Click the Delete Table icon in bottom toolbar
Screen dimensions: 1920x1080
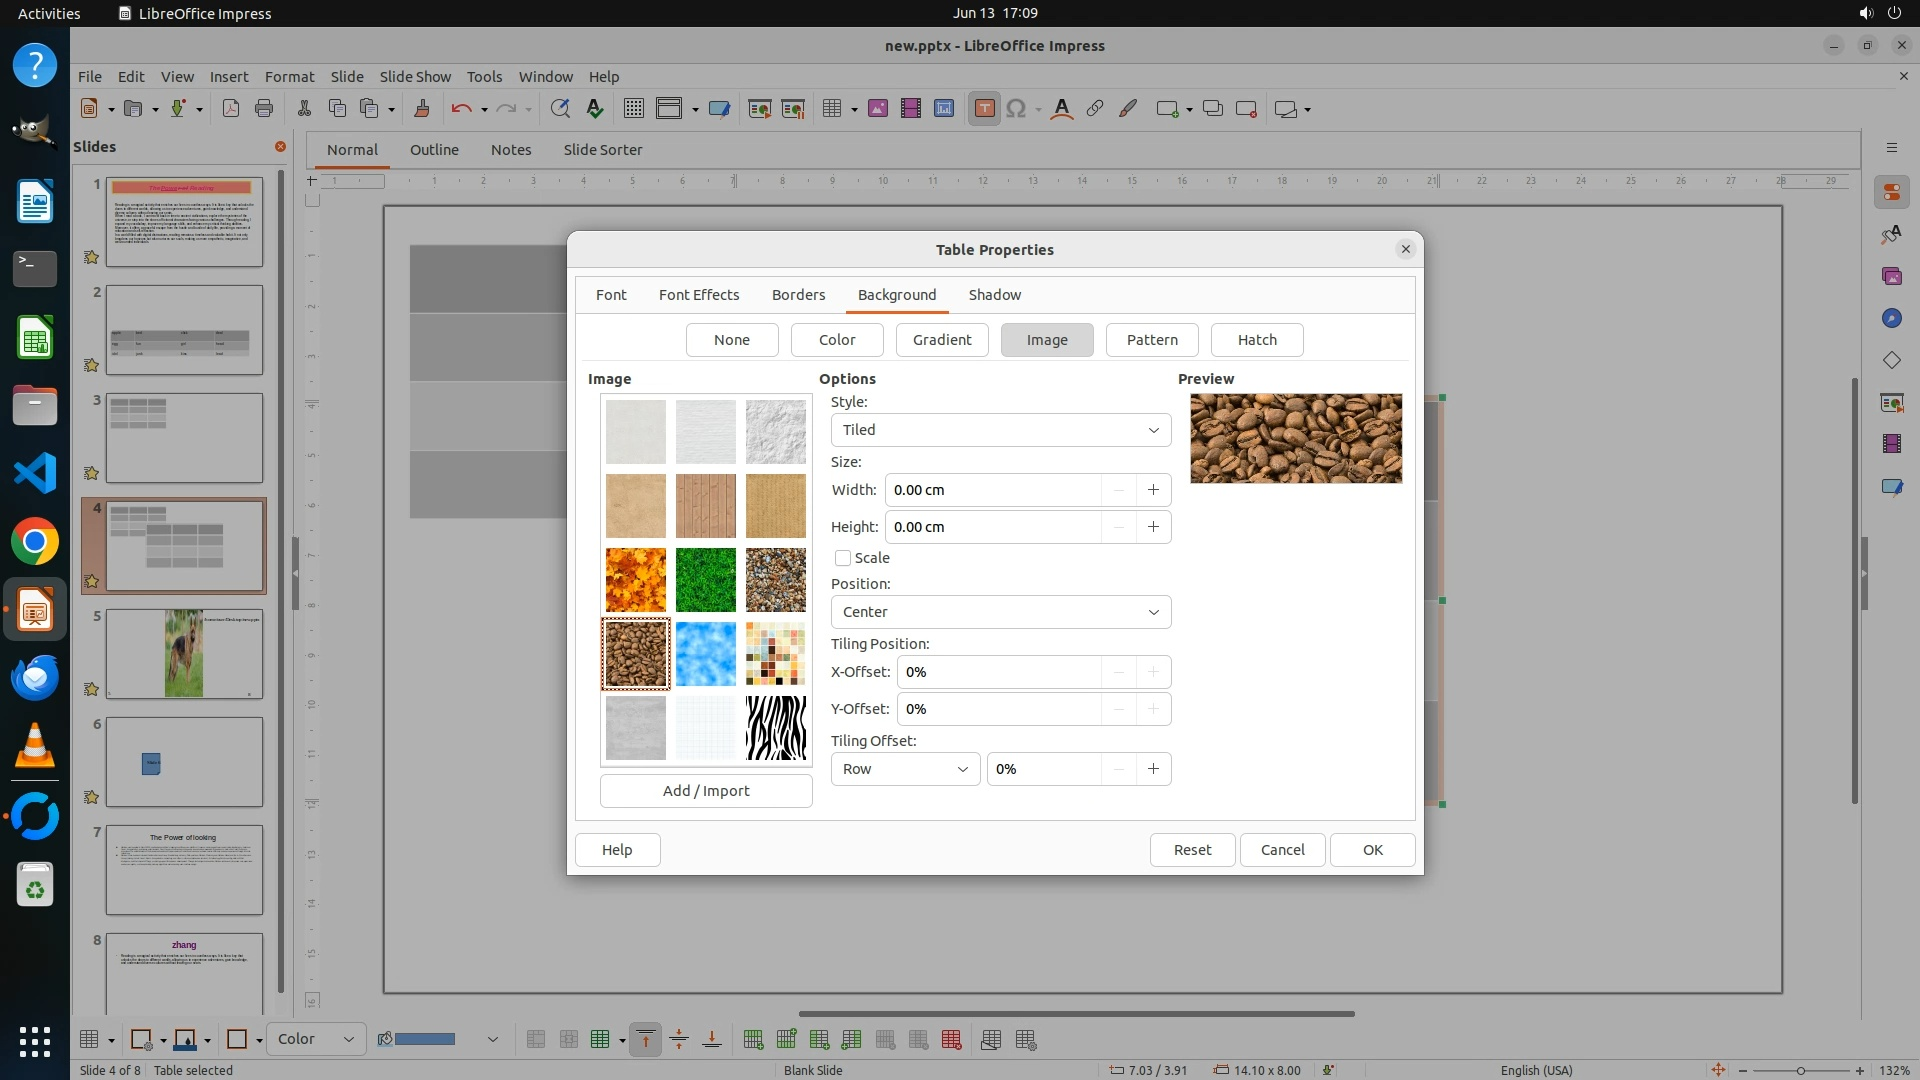click(951, 1040)
